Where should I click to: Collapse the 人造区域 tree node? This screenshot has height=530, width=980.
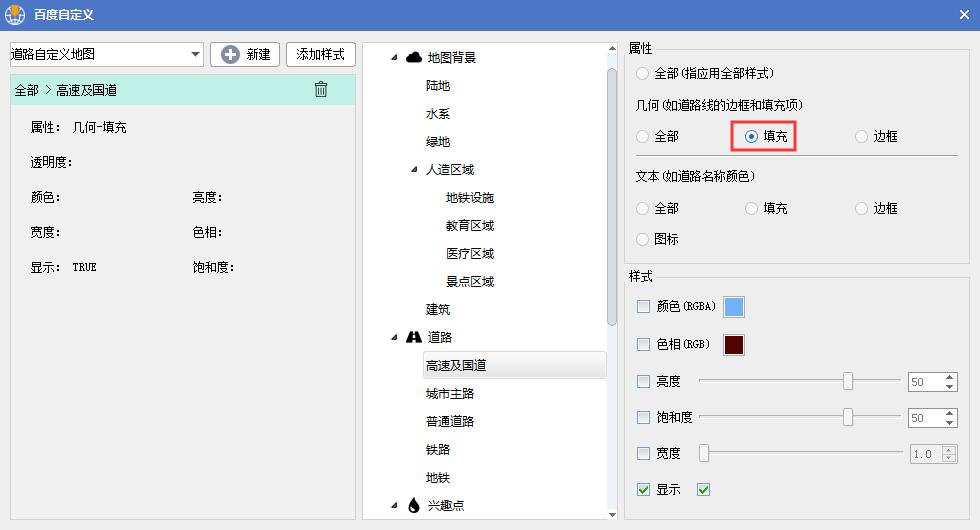pos(414,169)
